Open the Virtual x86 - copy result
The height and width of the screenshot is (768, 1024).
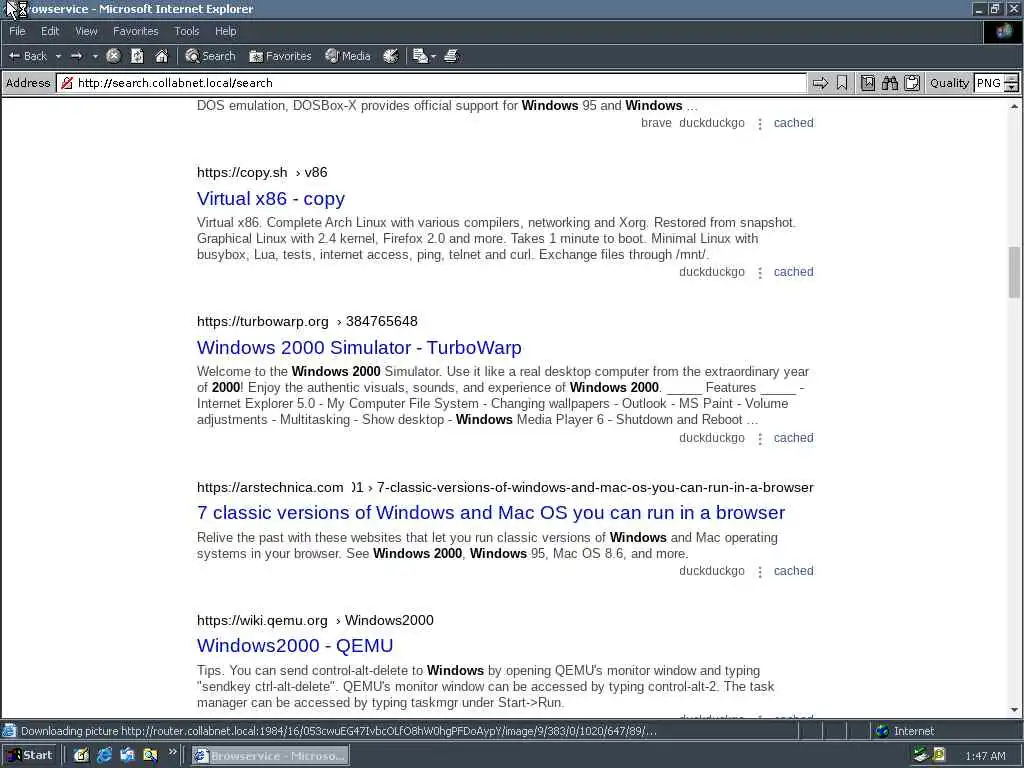pos(271,199)
